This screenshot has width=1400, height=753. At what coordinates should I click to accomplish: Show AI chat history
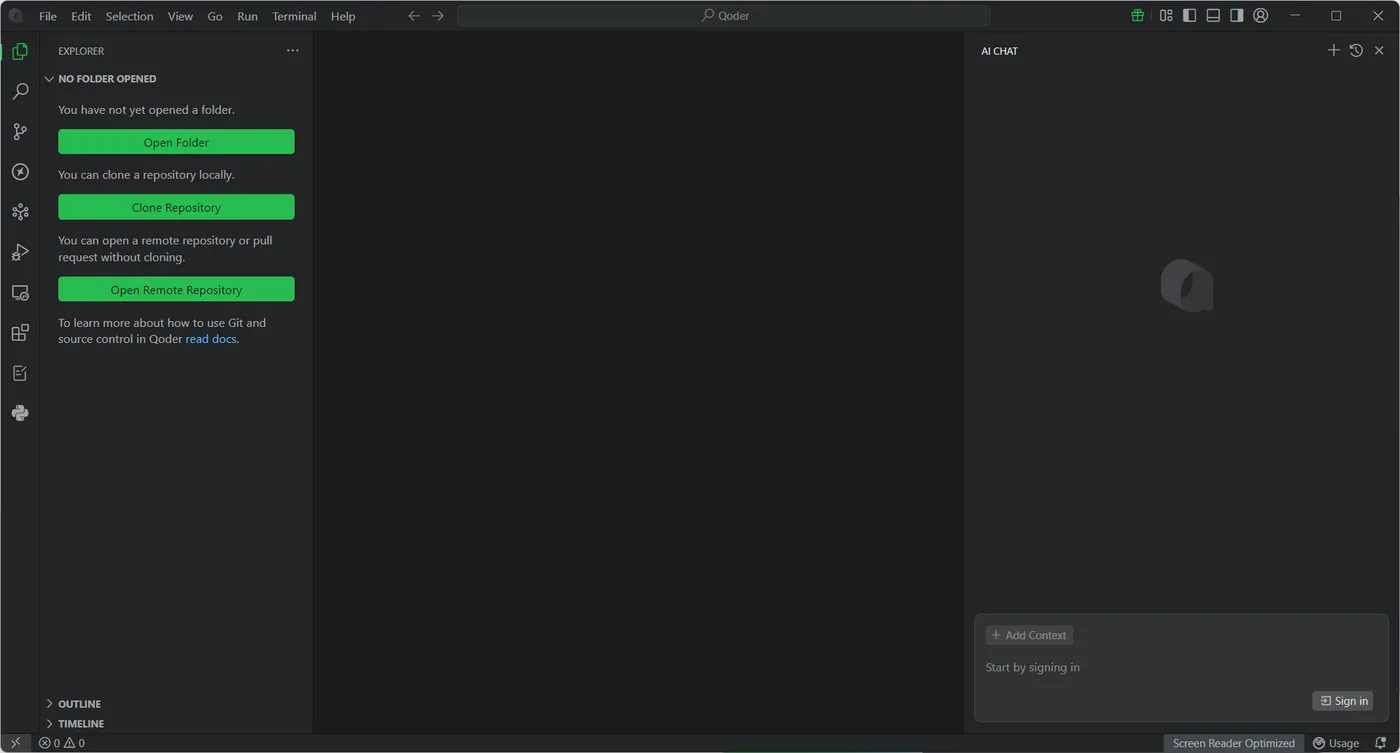point(1356,50)
